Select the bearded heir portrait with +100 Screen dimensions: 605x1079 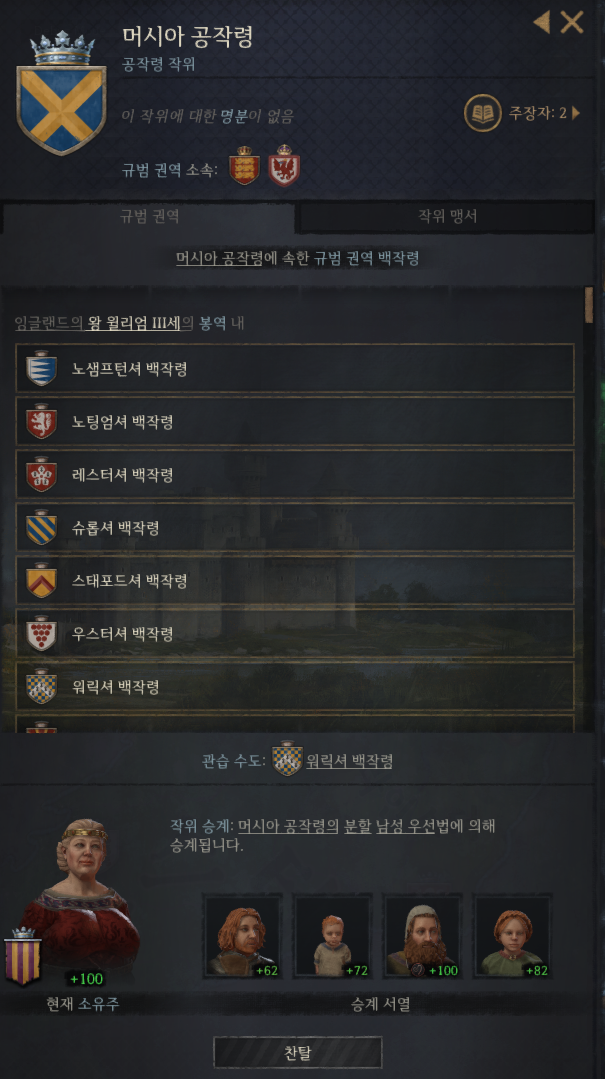click(x=423, y=936)
